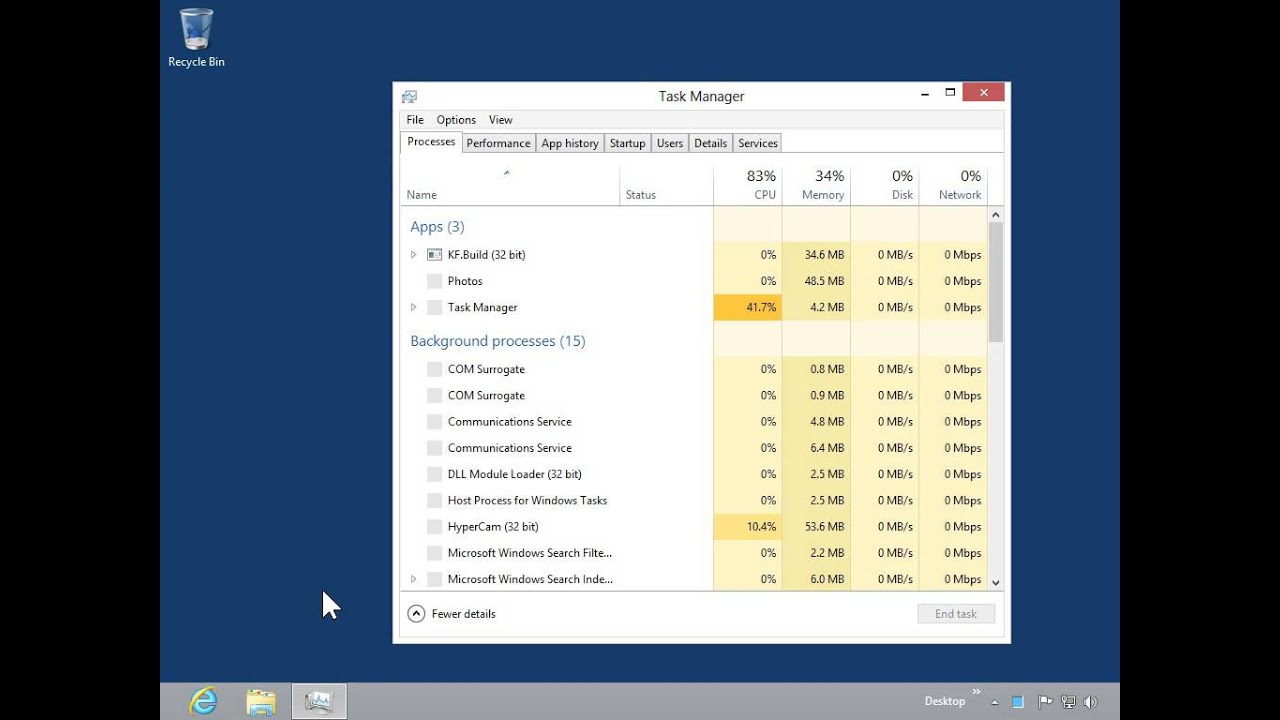Click the blue square tray icon
Image resolution: width=1280 pixels, height=720 pixels.
[1017, 702]
